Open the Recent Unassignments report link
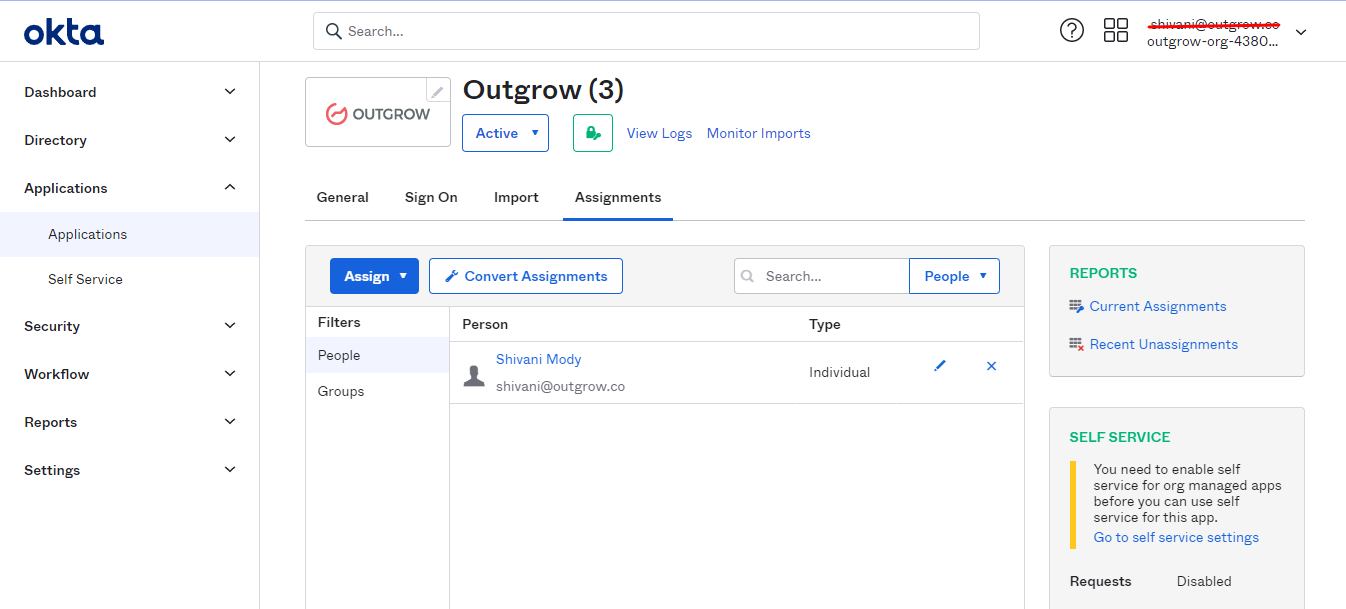Screen dimensions: 1346x609 [1164, 344]
